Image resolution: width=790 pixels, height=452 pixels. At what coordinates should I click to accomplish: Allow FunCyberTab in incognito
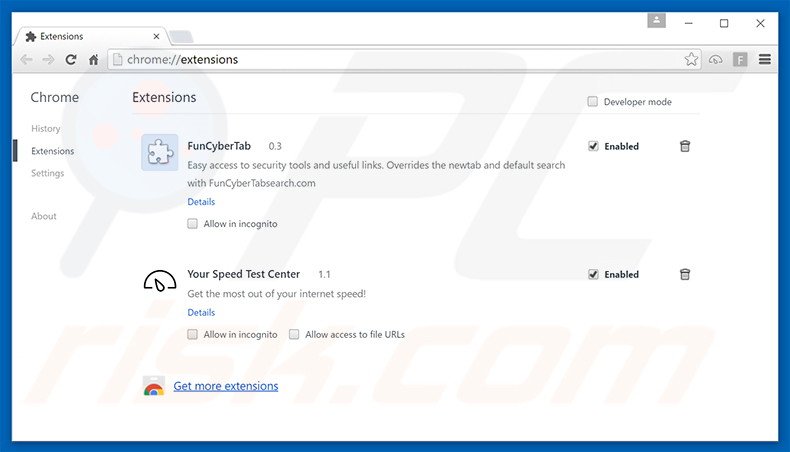[193, 224]
